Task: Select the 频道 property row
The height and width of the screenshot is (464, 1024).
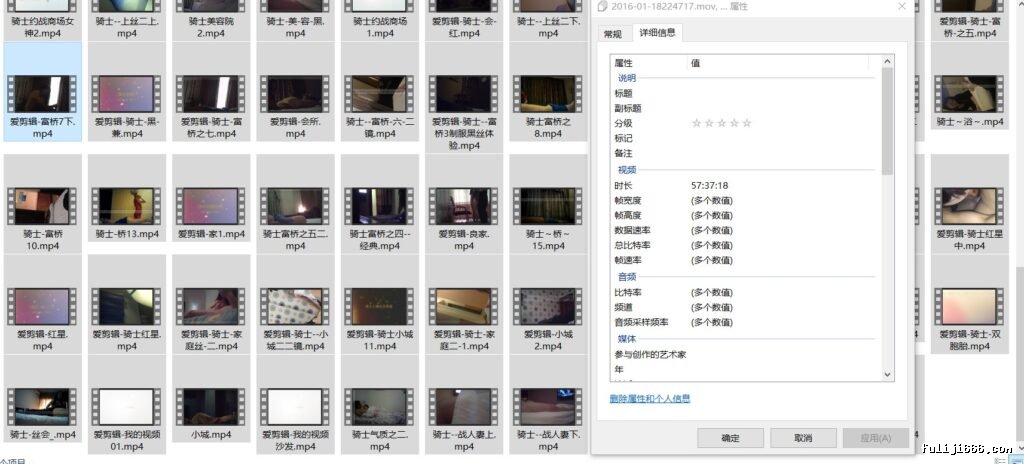Action: (x=746, y=307)
